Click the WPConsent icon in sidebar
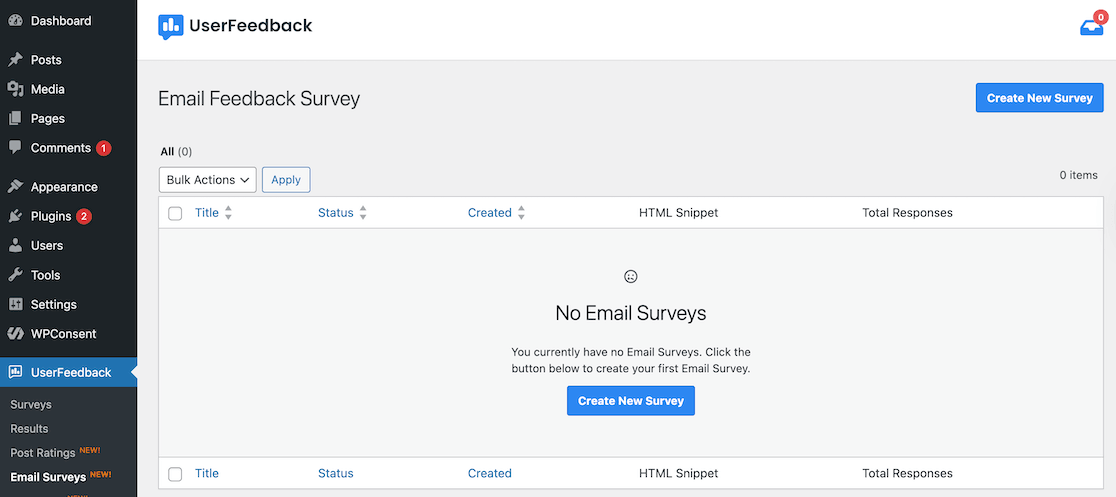This screenshot has width=1116, height=497. (x=15, y=333)
